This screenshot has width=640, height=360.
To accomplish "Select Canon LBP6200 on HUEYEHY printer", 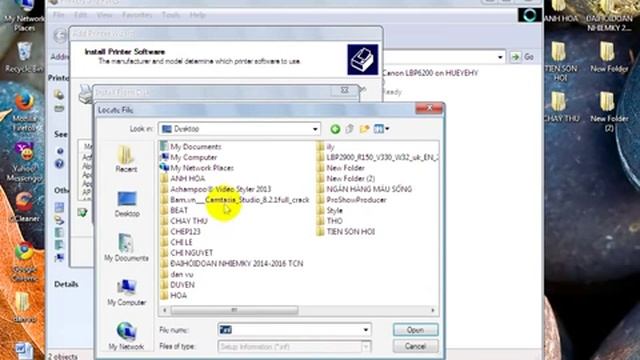I will [x=429, y=73].
